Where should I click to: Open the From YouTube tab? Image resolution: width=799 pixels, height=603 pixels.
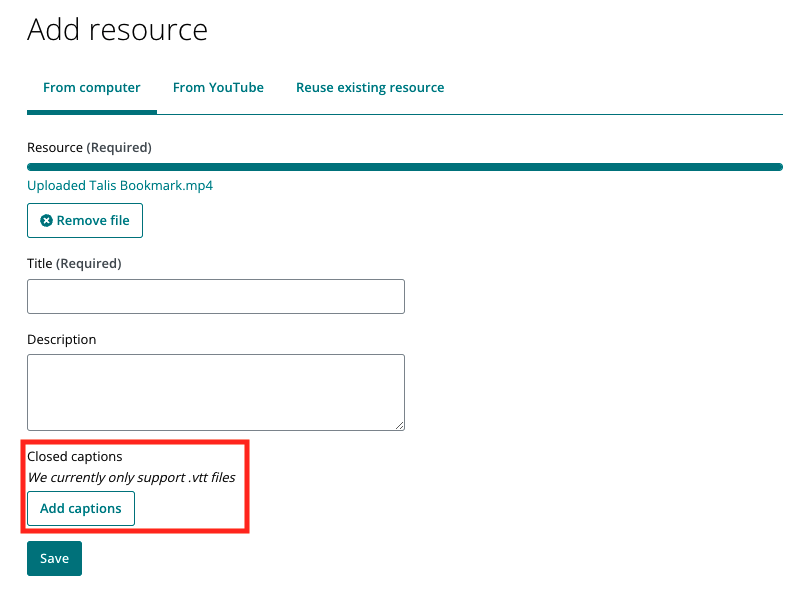pyautogui.click(x=218, y=88)
